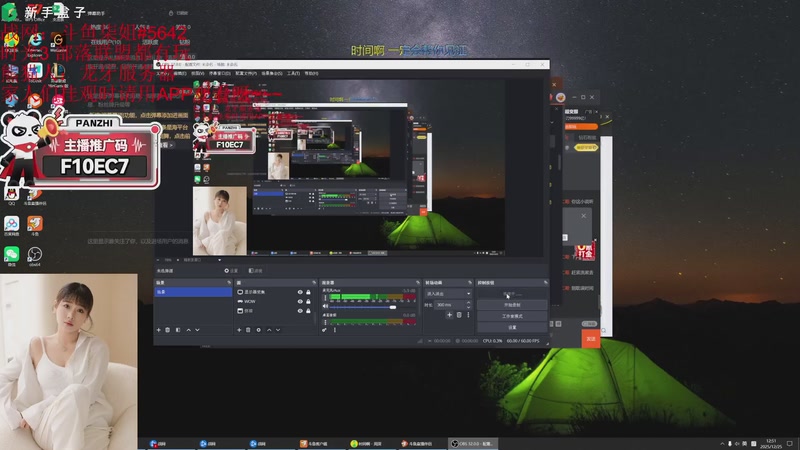Pop out the Controls panel dock icon
The height and width of the screenshot is (450, 800).
tap(545, 283)
